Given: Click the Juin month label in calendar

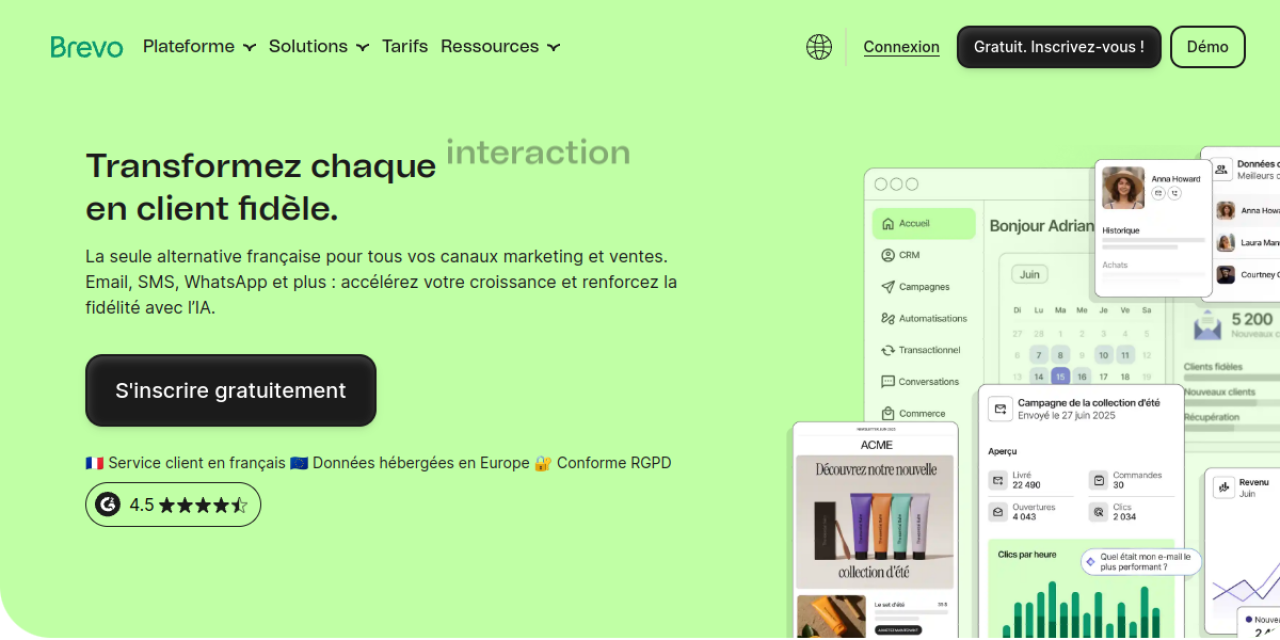Looking at the screenshot, I should point(1030,274).
